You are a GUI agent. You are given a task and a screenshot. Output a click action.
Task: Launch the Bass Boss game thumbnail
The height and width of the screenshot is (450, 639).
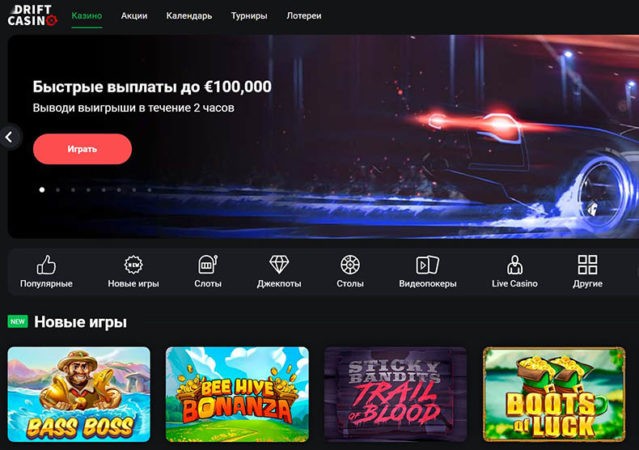pyautogui.click(x=79, y=394)
